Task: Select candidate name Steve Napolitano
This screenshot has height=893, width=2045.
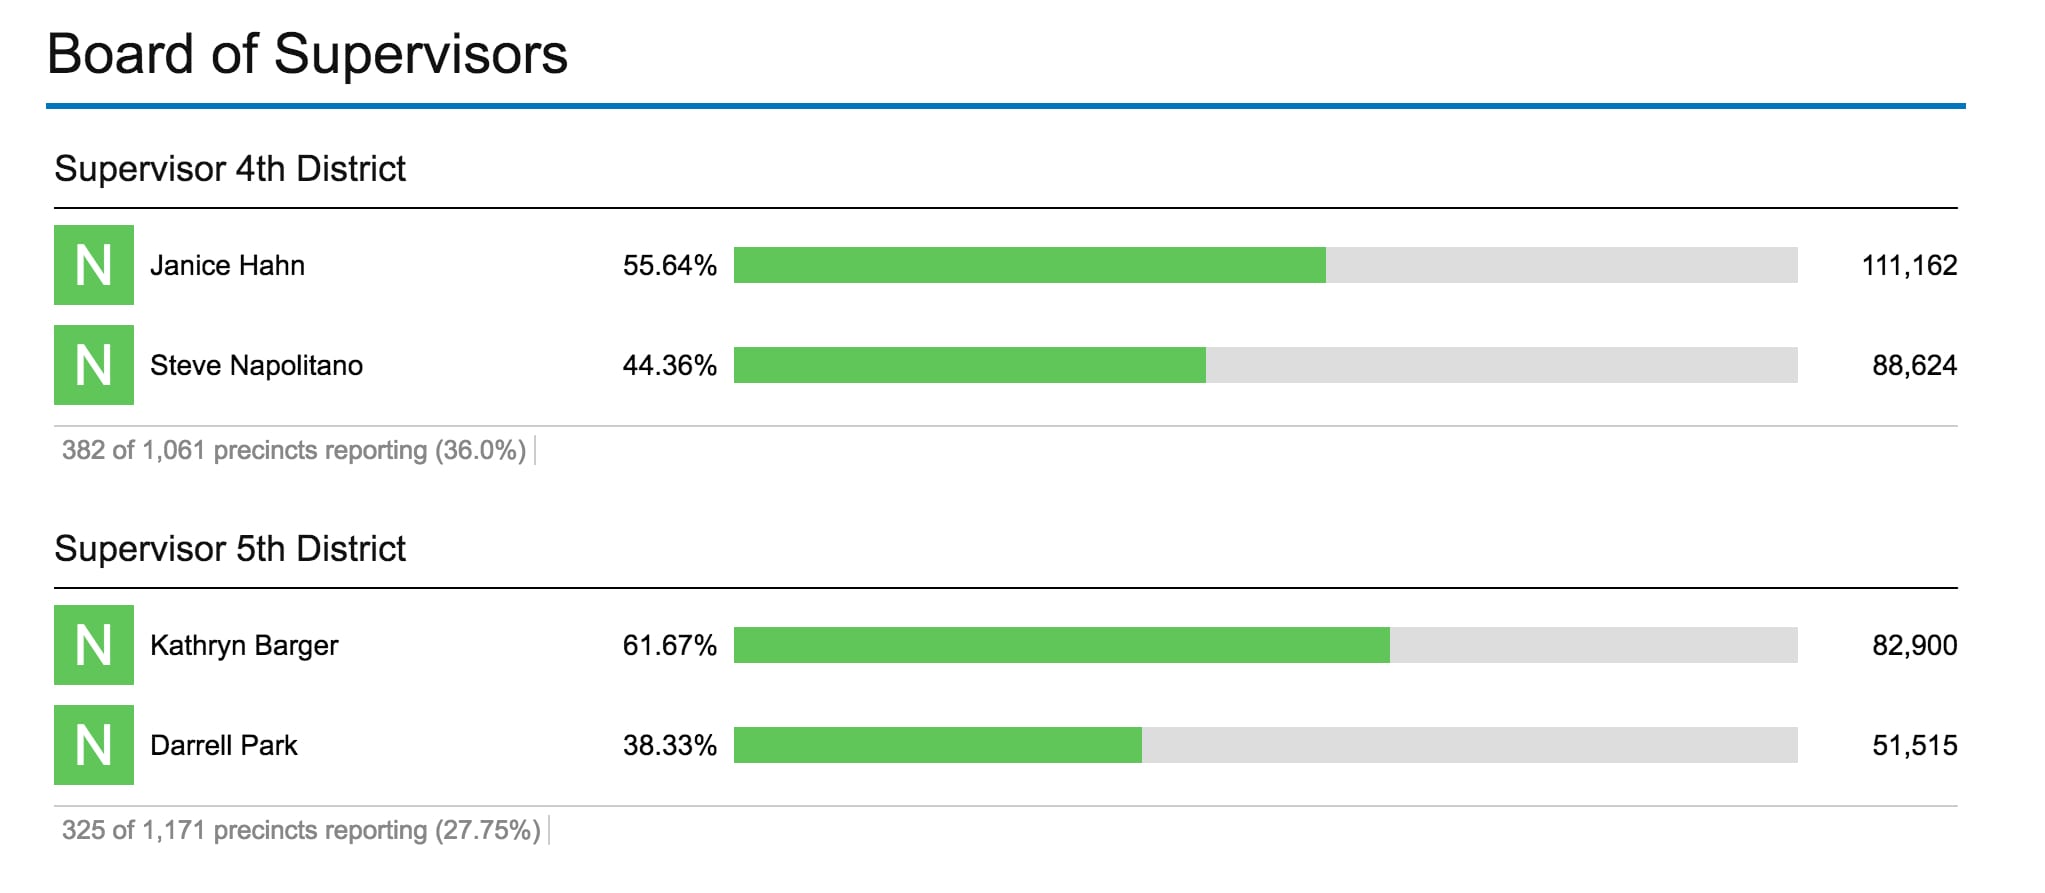Action: click(x=256, y=365)
